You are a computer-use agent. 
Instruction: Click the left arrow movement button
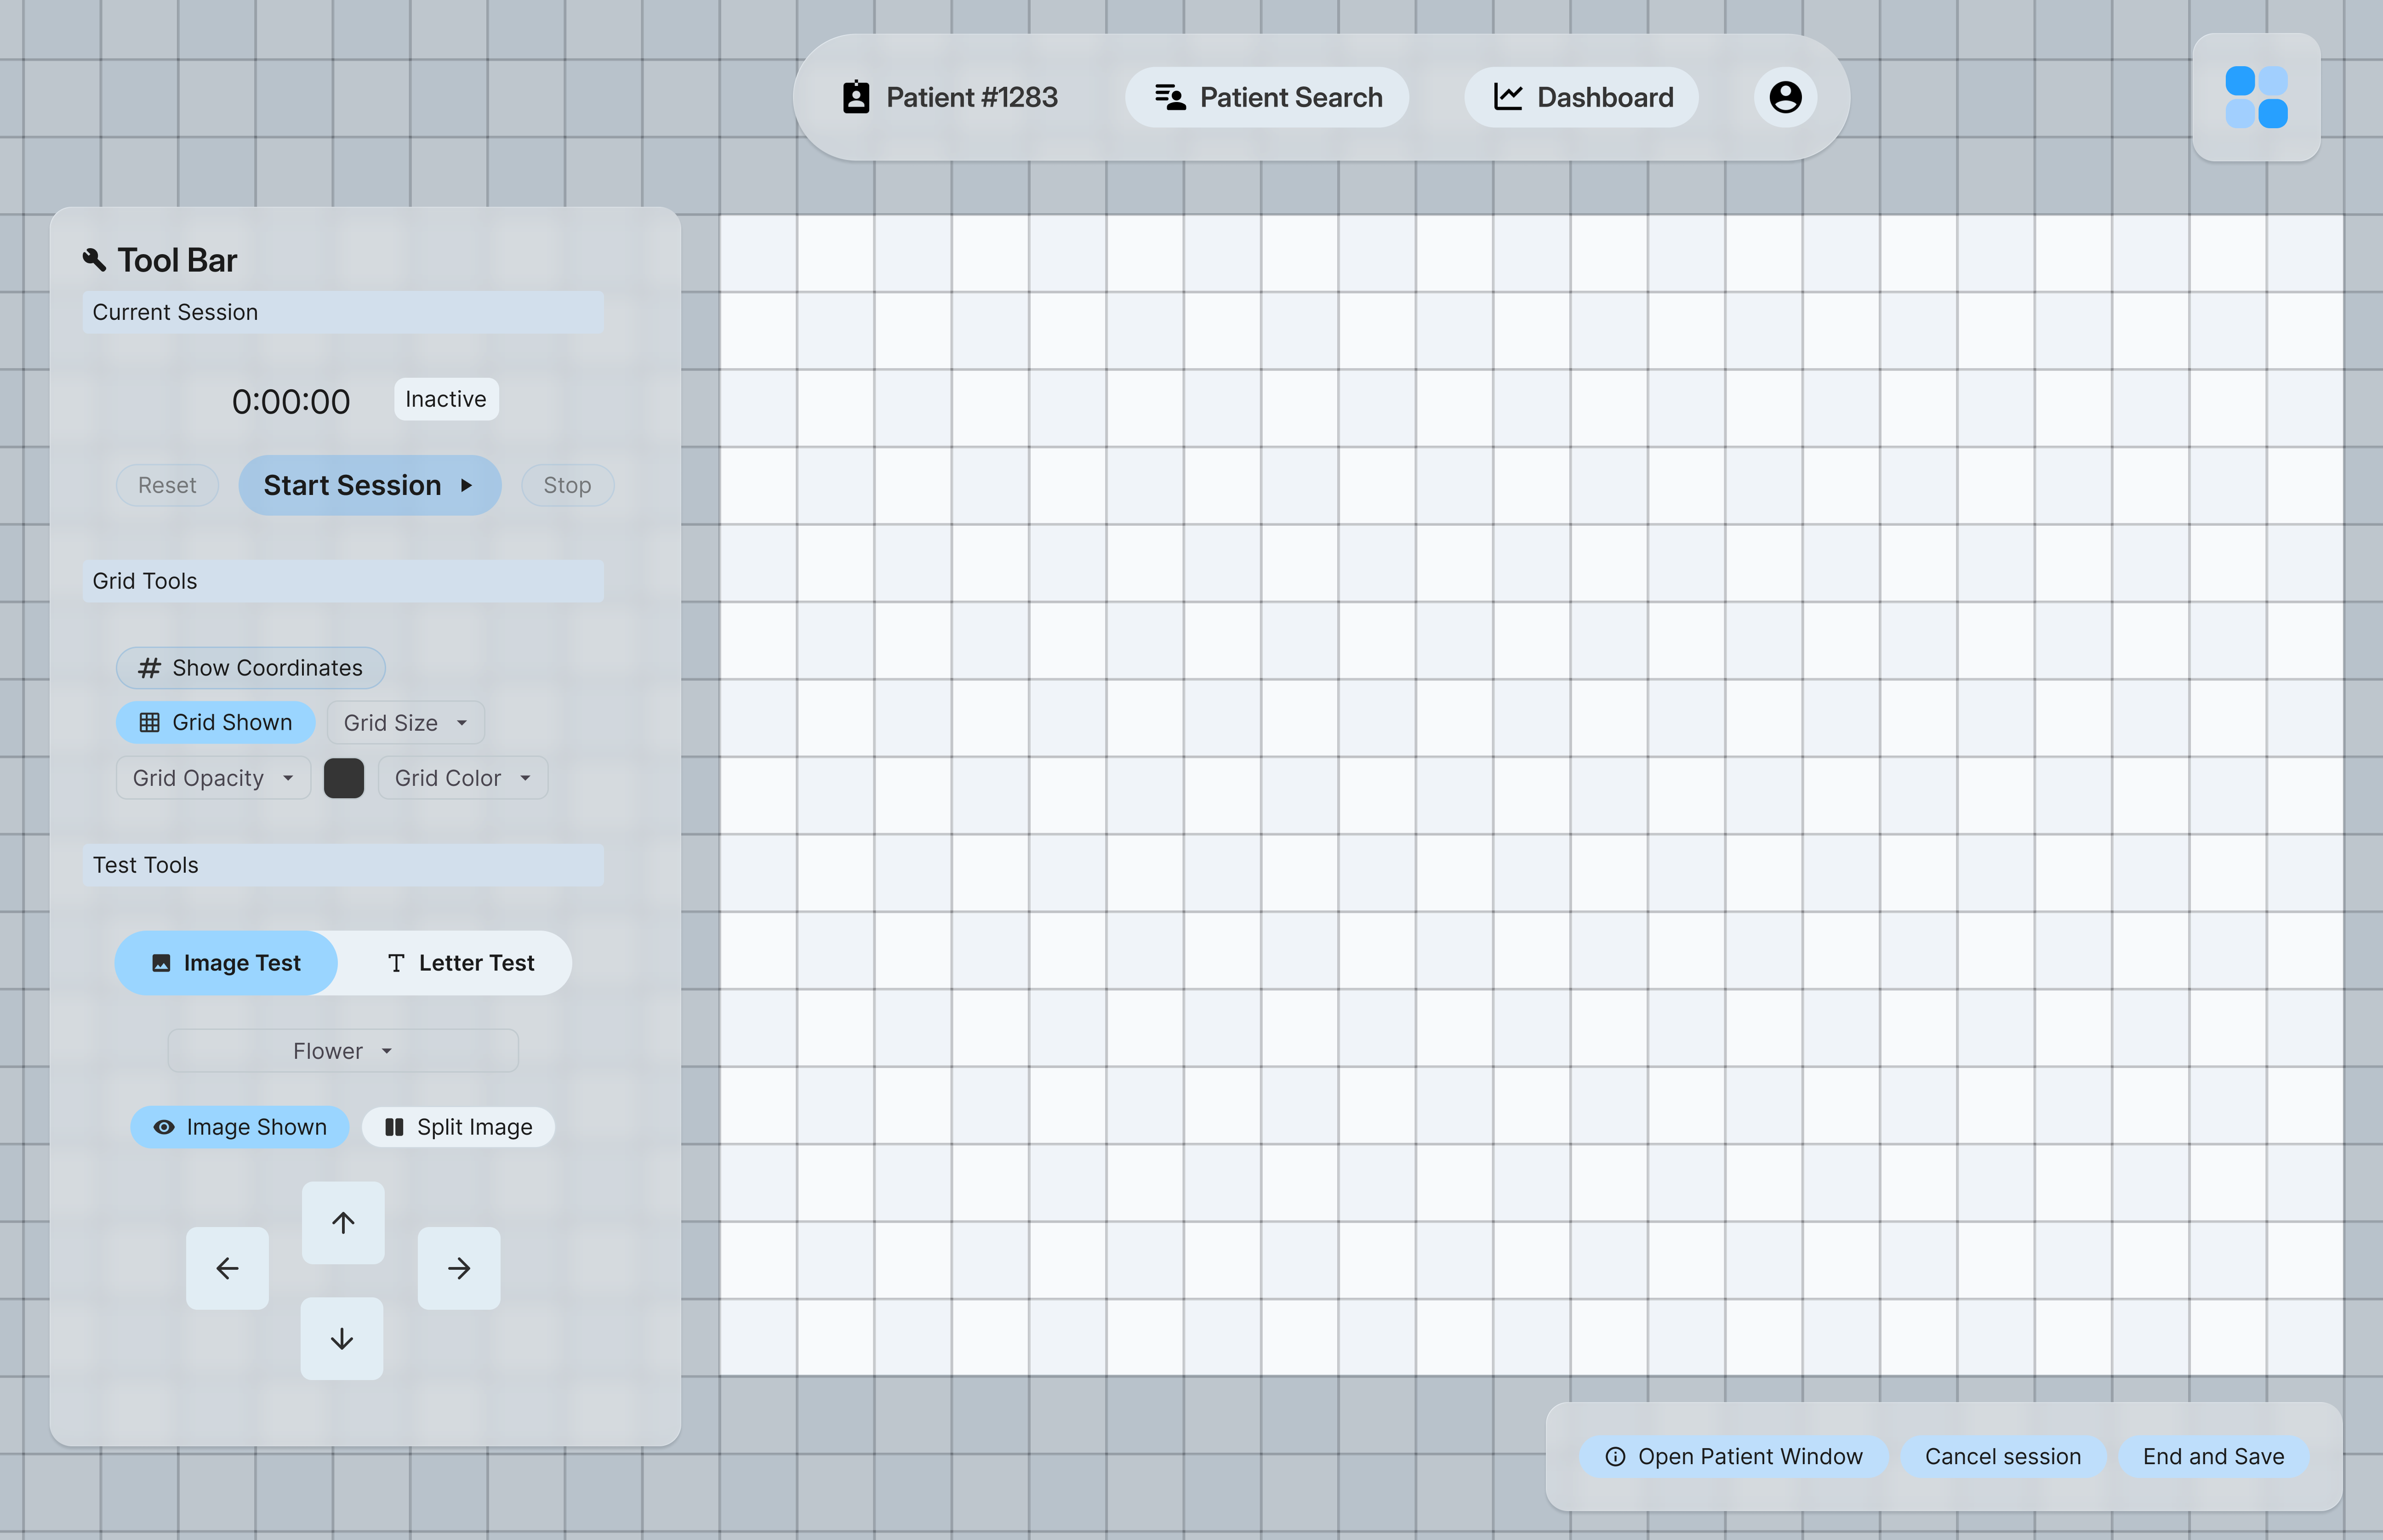(227, 1268)
